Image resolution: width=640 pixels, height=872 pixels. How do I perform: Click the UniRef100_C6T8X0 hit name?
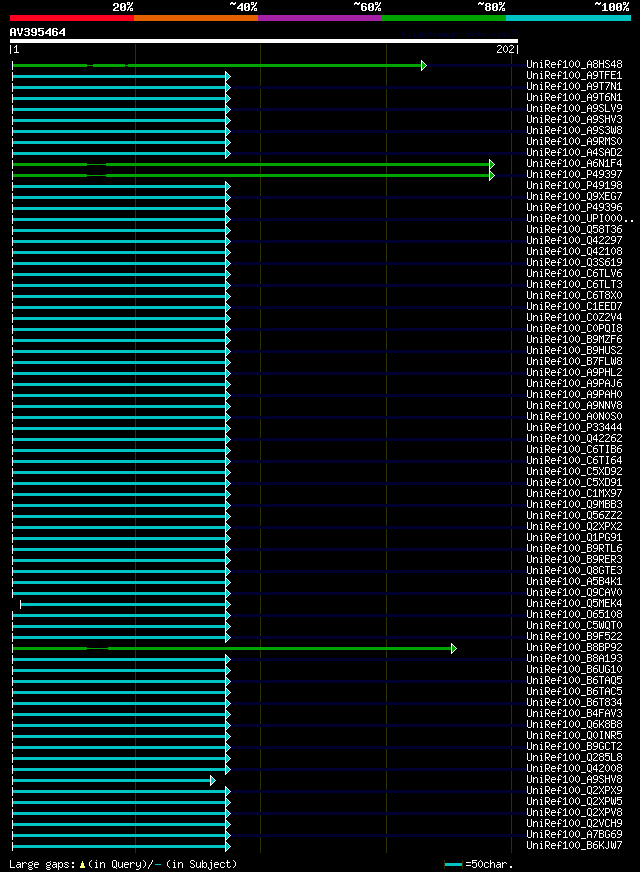[x=574, y=296]
